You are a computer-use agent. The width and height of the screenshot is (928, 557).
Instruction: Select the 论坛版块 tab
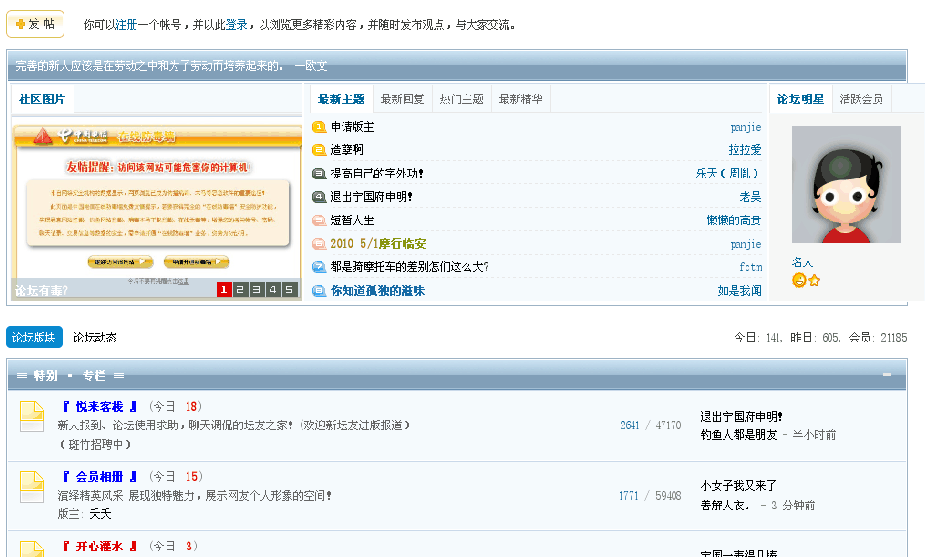34,337
